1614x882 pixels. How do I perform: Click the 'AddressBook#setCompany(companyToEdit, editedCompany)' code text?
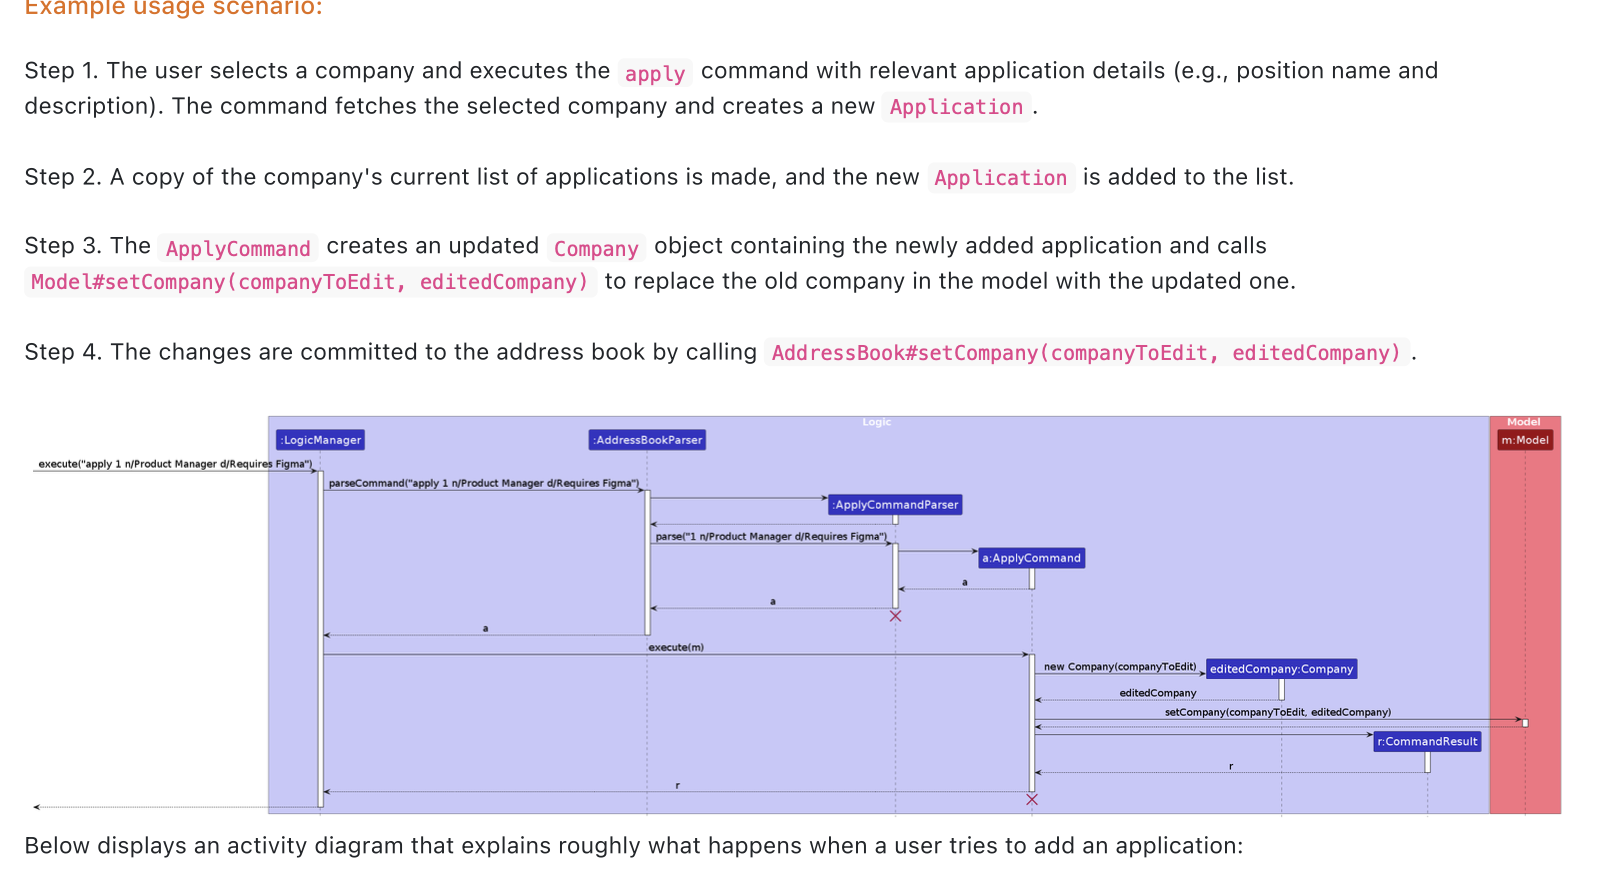[1086, 353]
